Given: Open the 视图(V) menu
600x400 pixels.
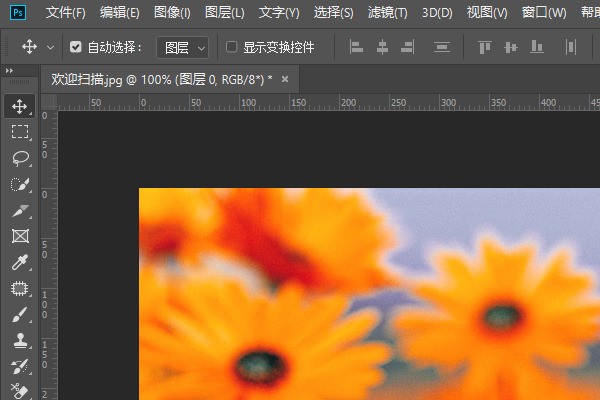Looking at the screenshot, I should (x=487, y=13).
